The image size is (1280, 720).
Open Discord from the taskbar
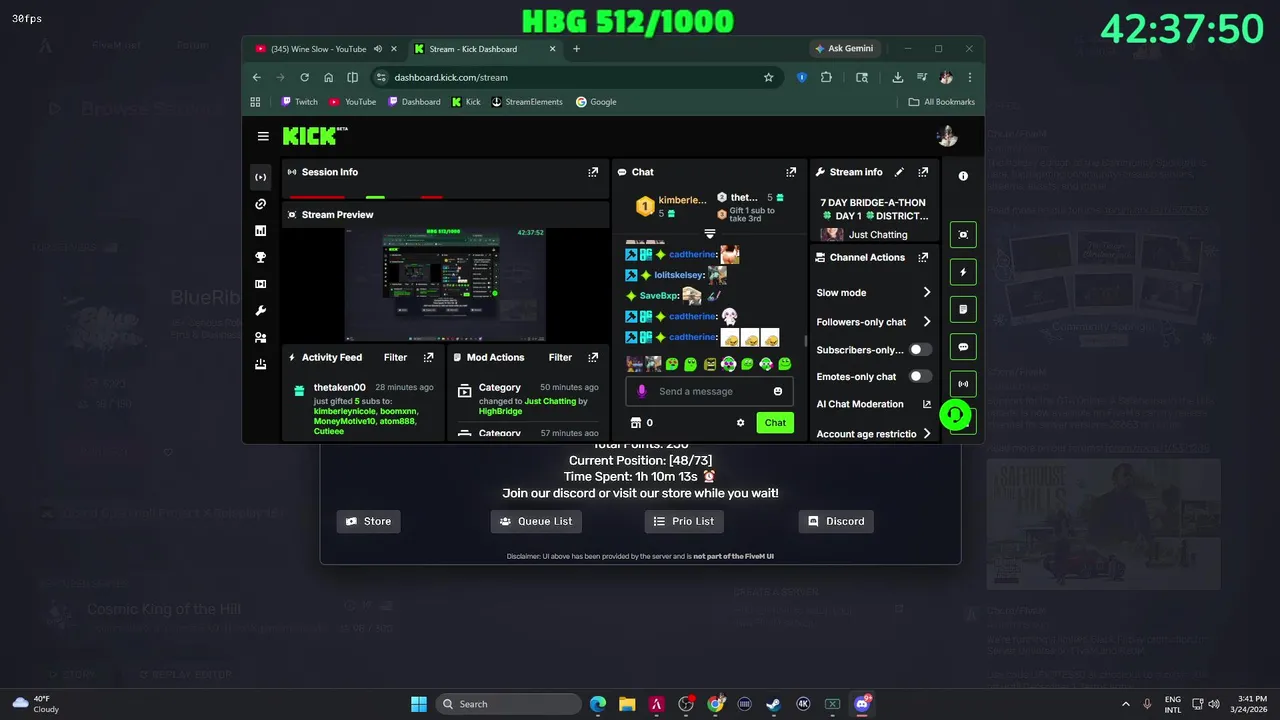862,704
